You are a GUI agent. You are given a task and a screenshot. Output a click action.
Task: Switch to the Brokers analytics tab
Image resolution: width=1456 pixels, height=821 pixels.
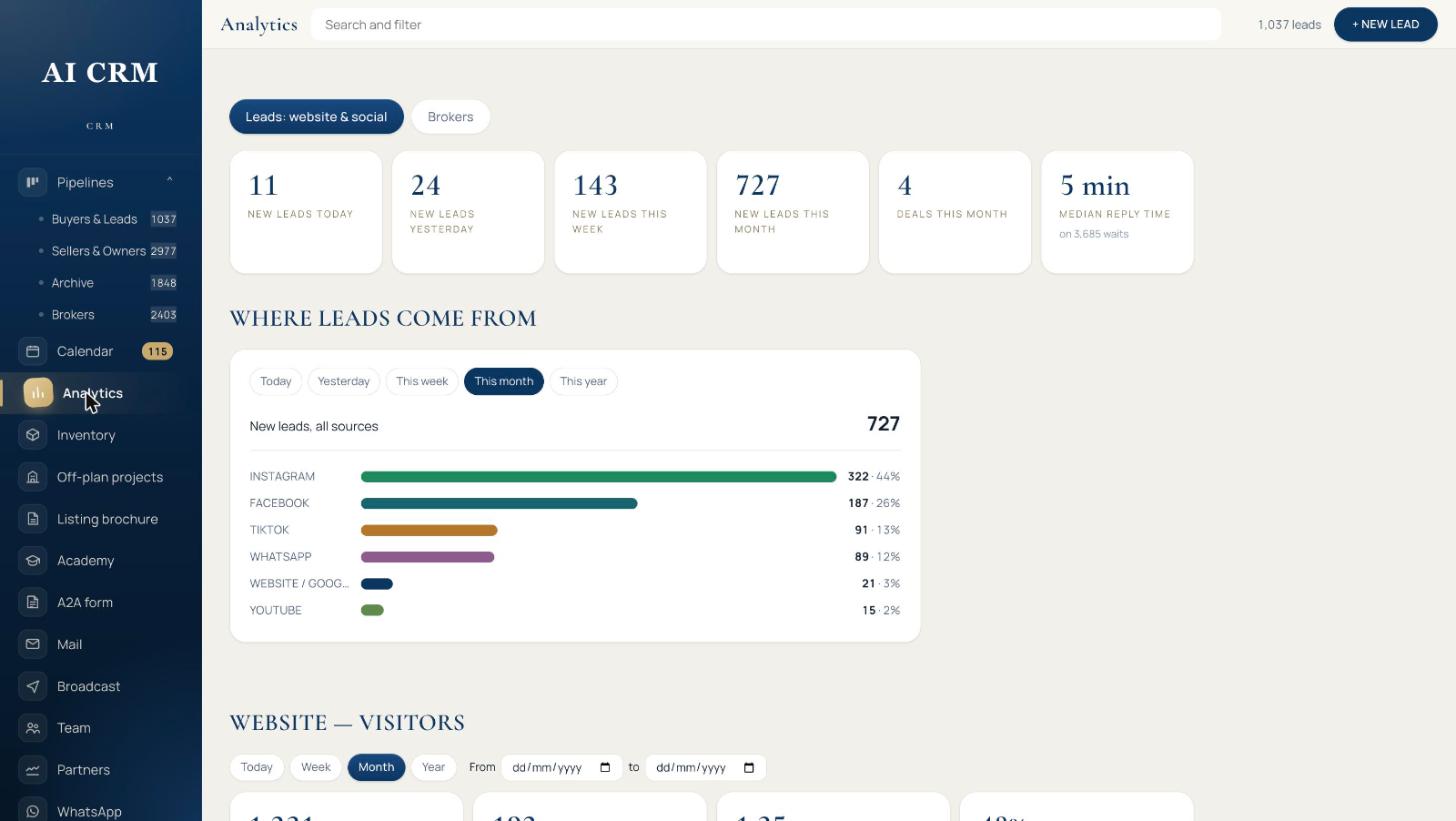[450, 117]
